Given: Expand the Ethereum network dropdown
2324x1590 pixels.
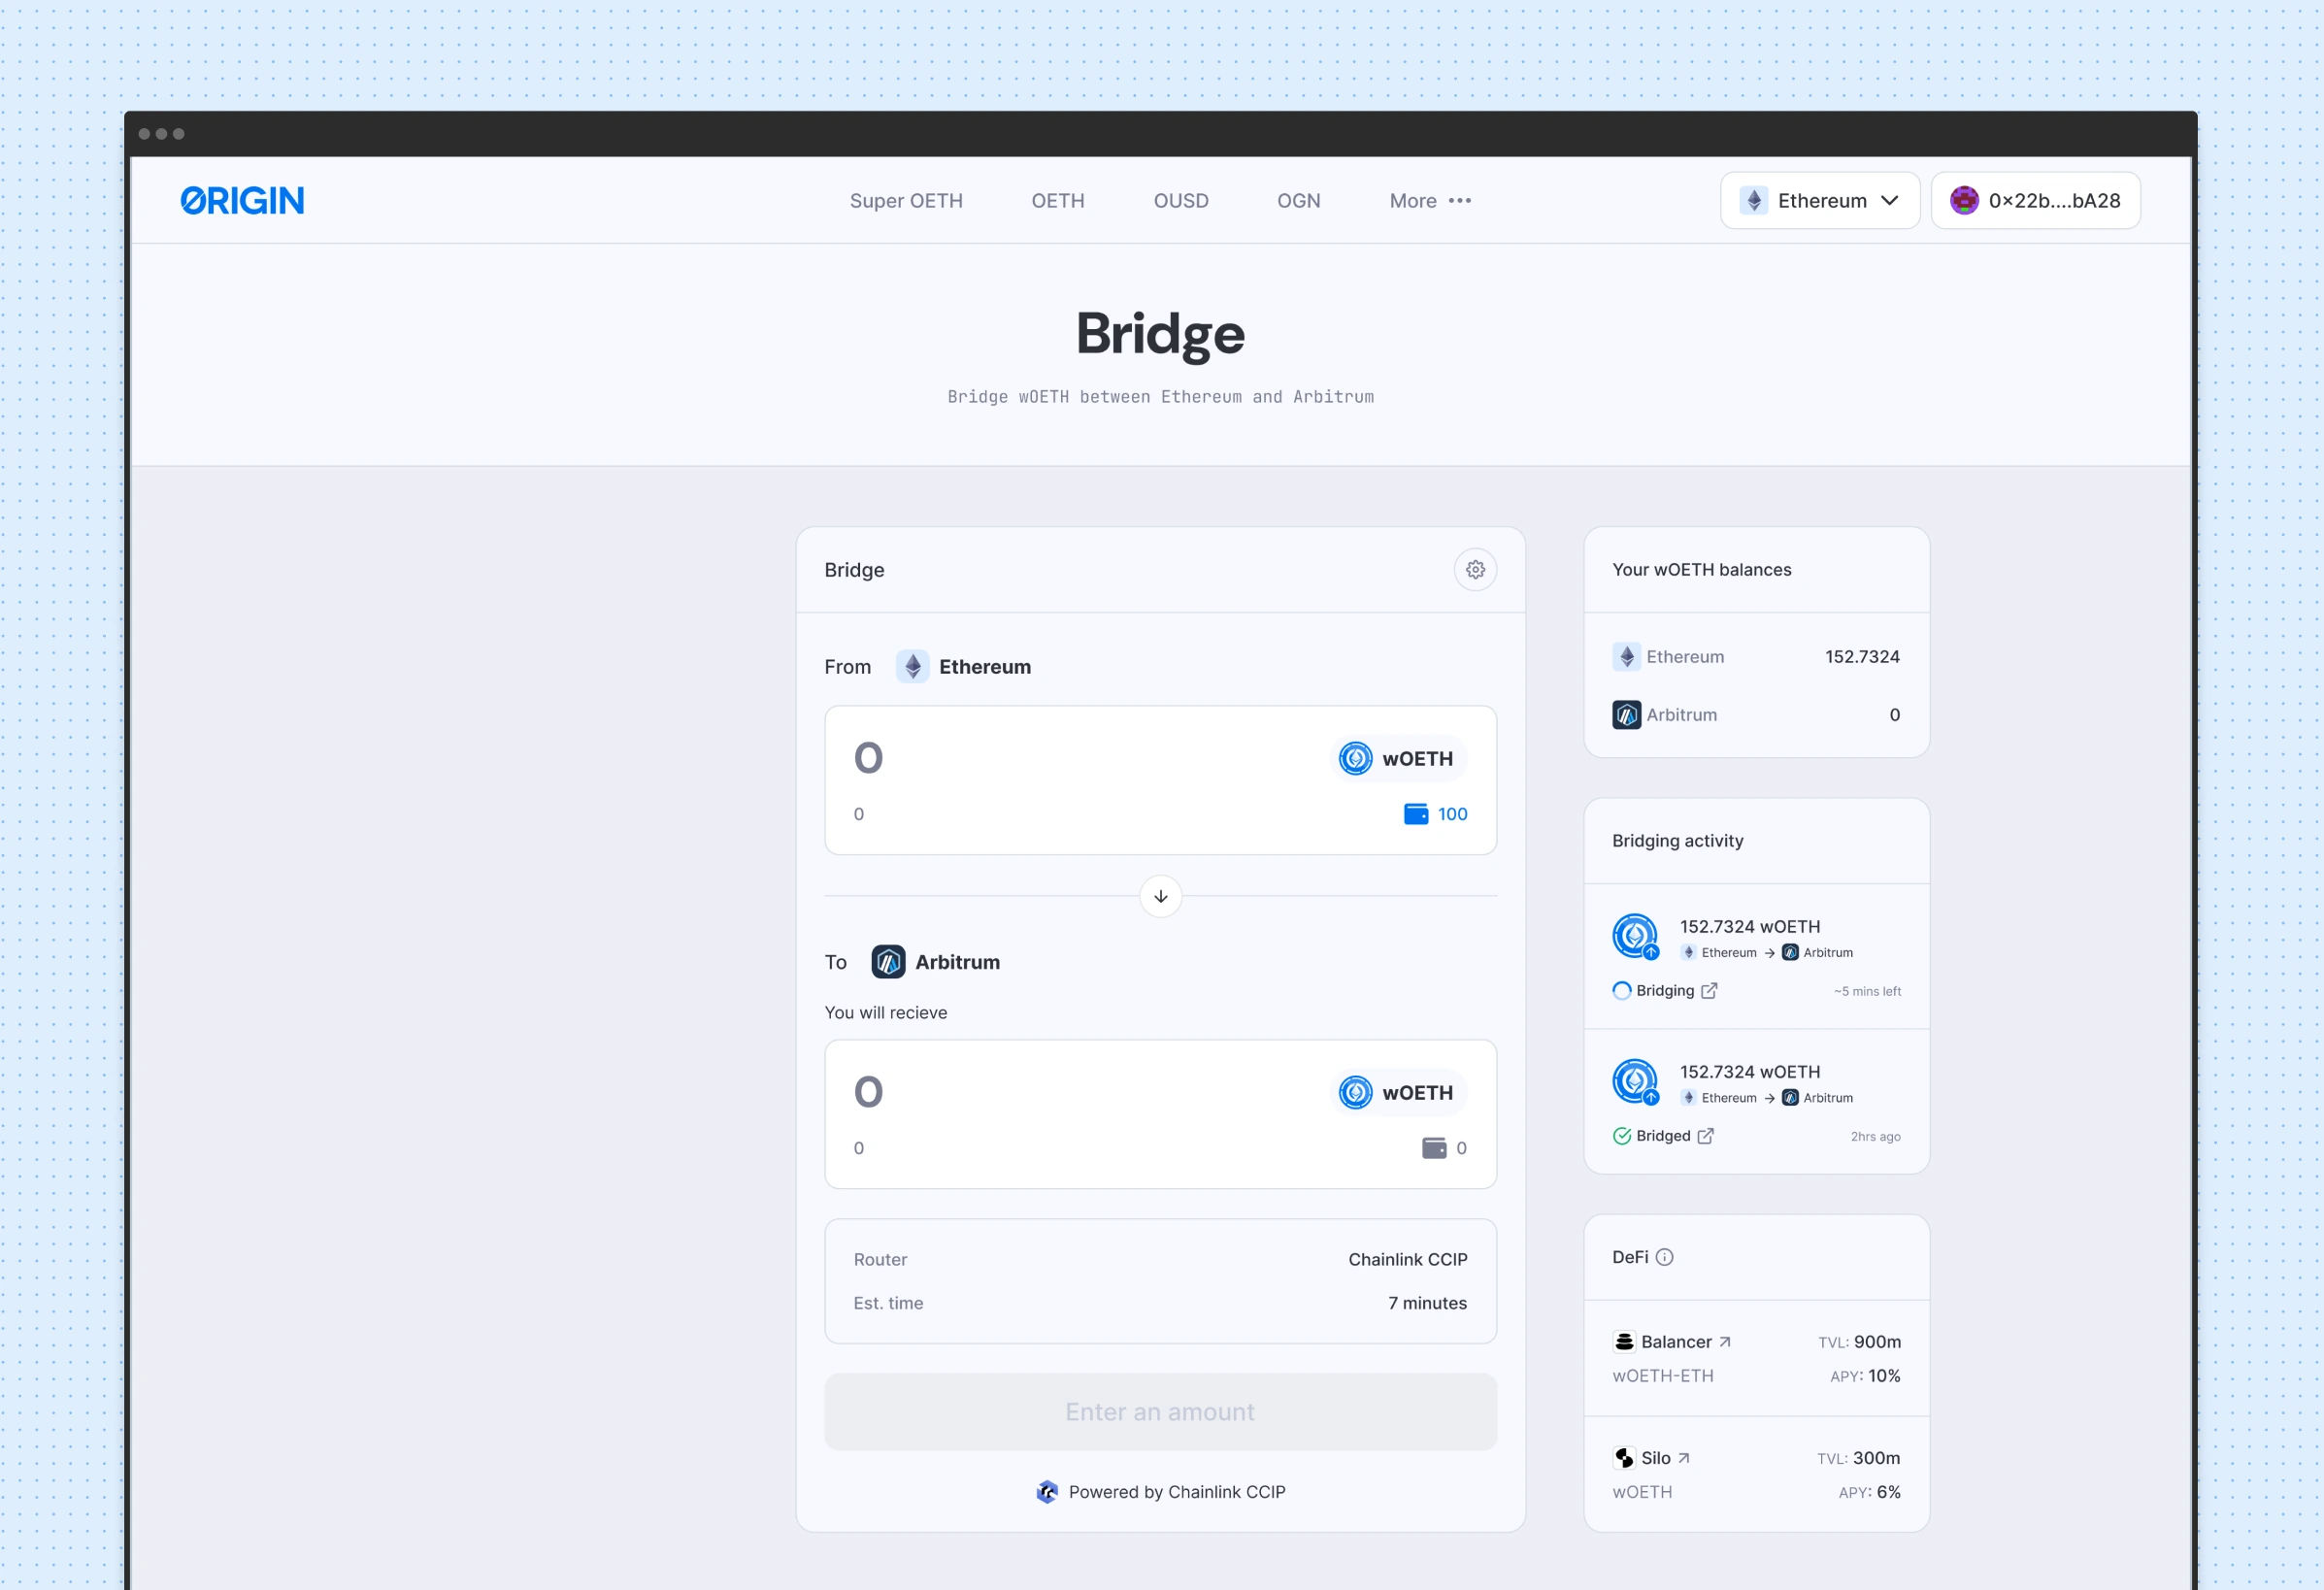Looking at the screenshot, I should [1819, 201].
